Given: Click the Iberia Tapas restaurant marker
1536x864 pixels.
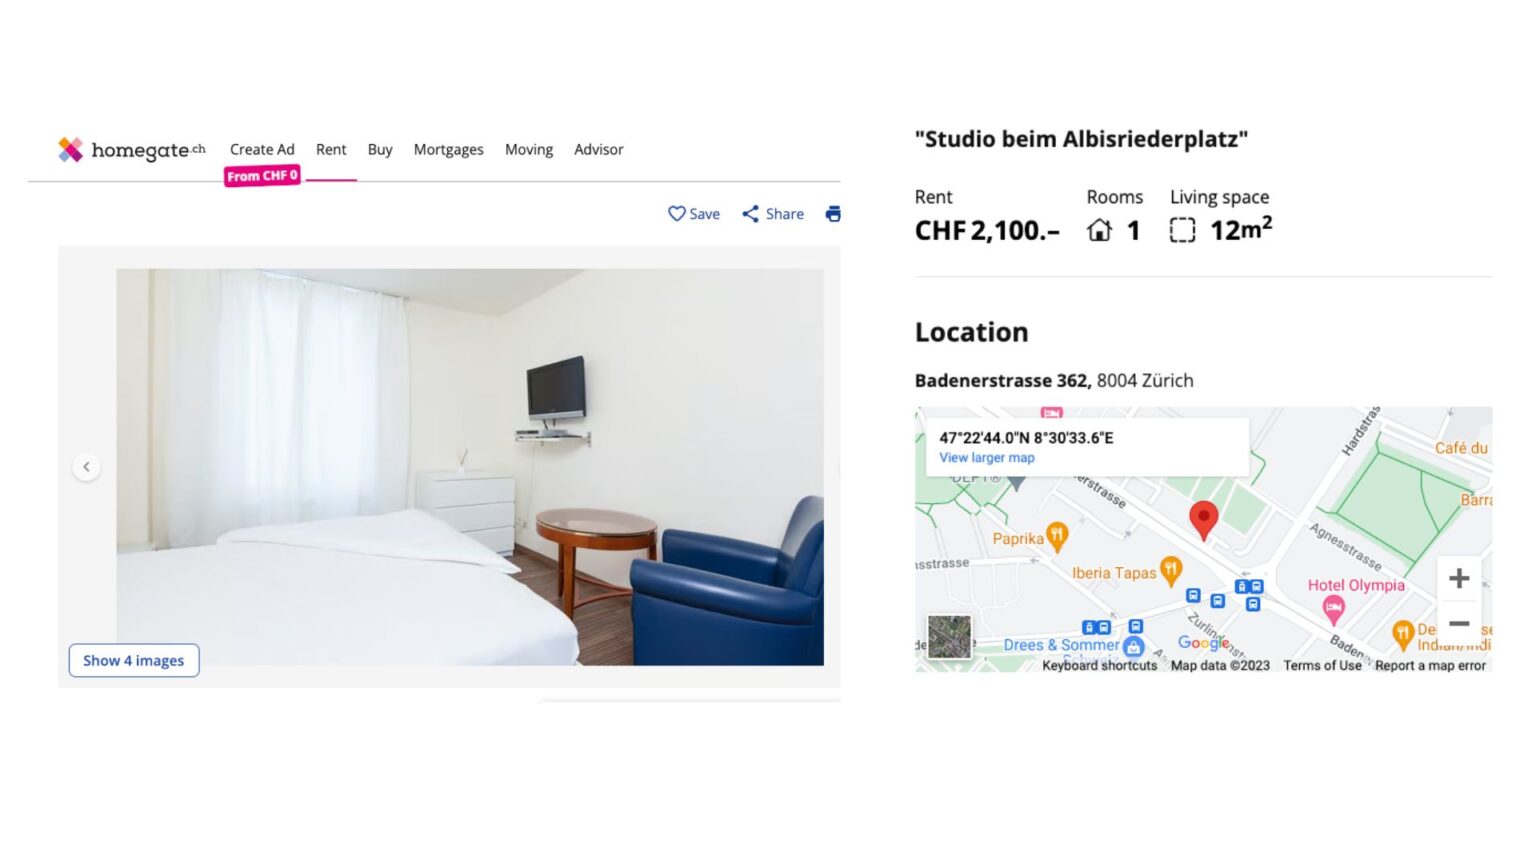Looking at the screenshot, I should pos(1170,571).
